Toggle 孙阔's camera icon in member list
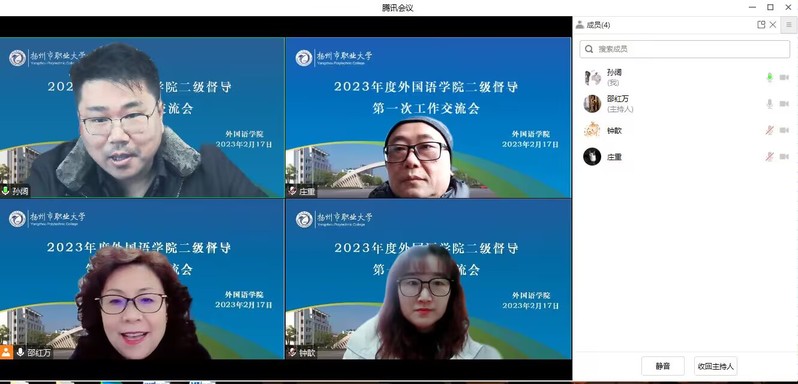 (x=784, y=77)
